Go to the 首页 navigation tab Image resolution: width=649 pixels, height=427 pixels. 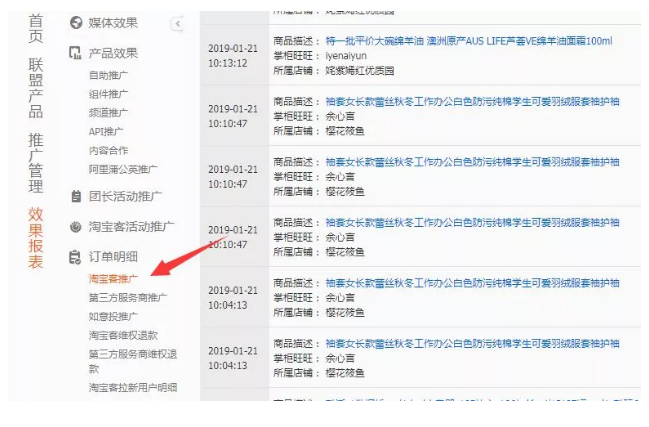click(36, 28)
